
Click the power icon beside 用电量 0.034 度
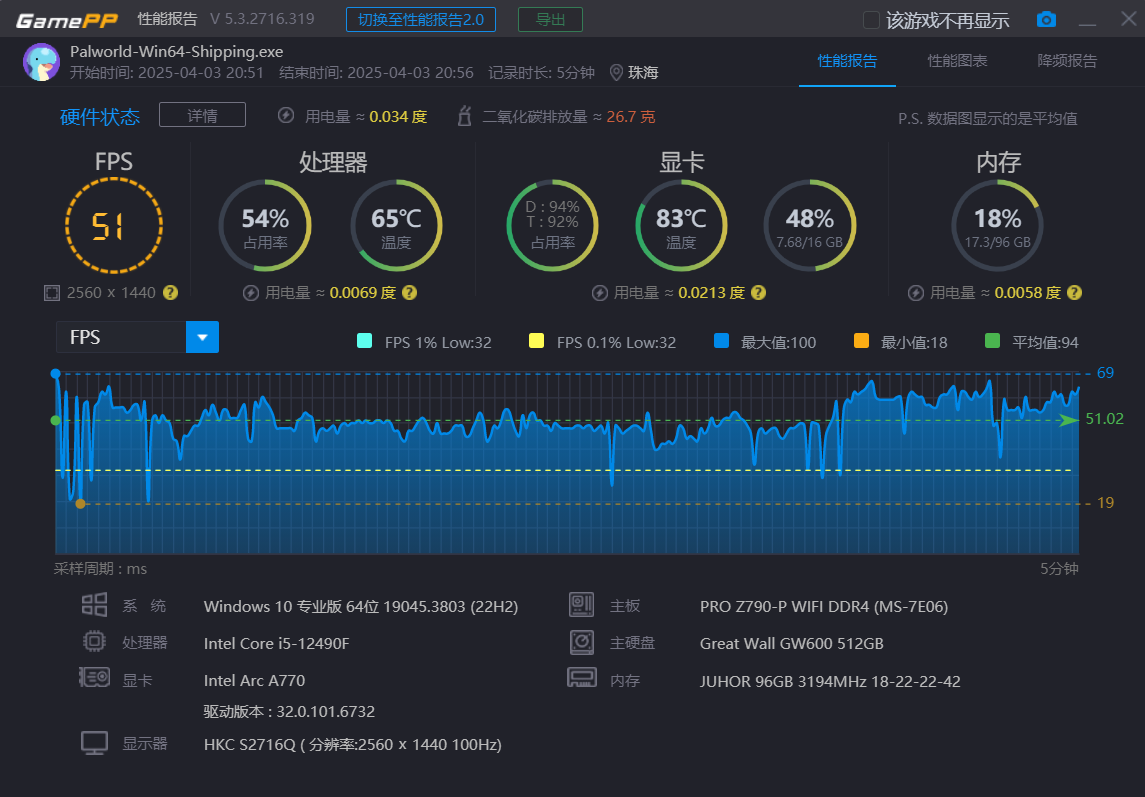pos(286,115)
